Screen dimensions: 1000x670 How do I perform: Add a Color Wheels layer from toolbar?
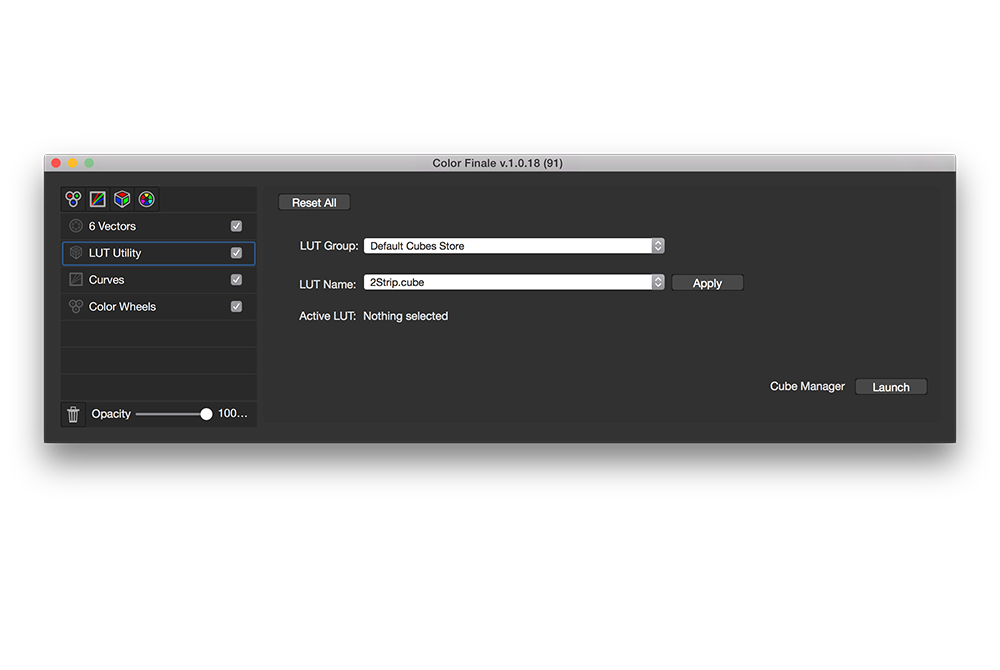click(x=73, y=199)
